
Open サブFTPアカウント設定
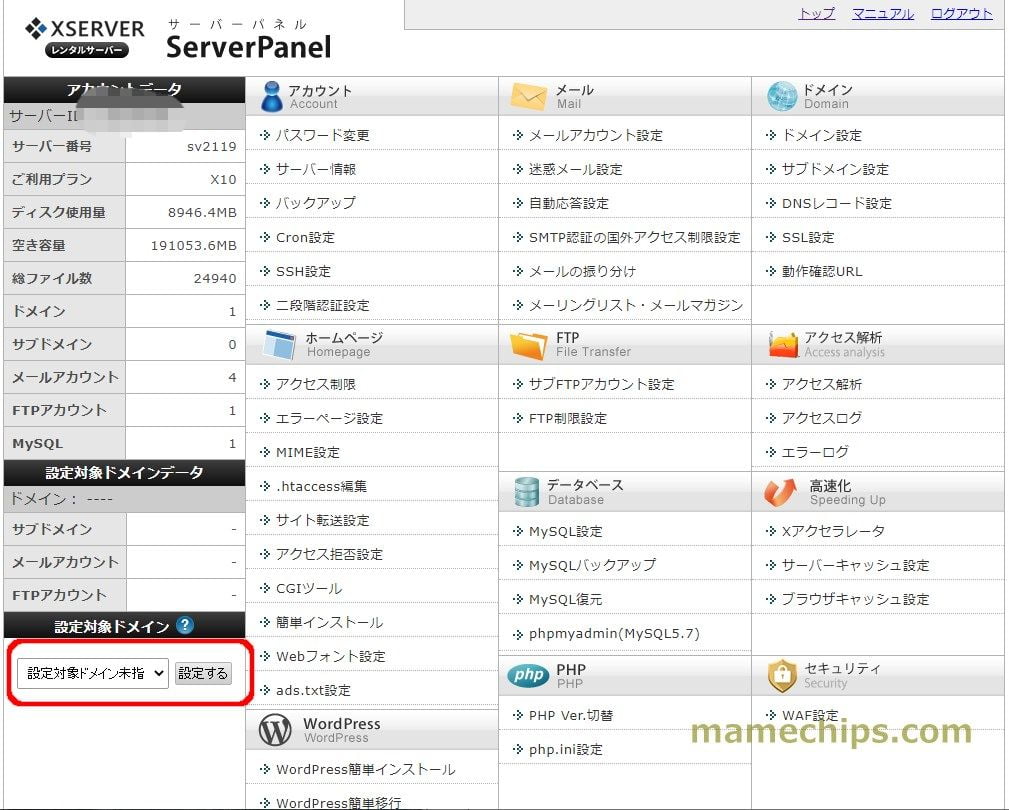coord(602,385)
